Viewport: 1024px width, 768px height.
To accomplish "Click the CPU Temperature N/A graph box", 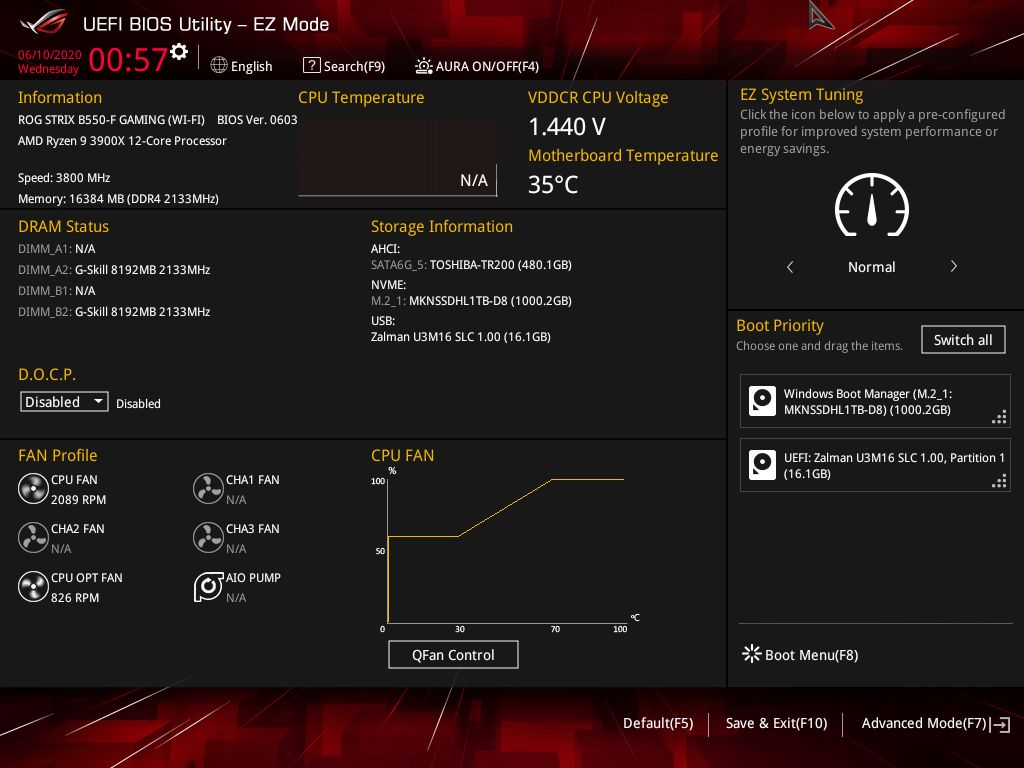I will tap(397, 157).
